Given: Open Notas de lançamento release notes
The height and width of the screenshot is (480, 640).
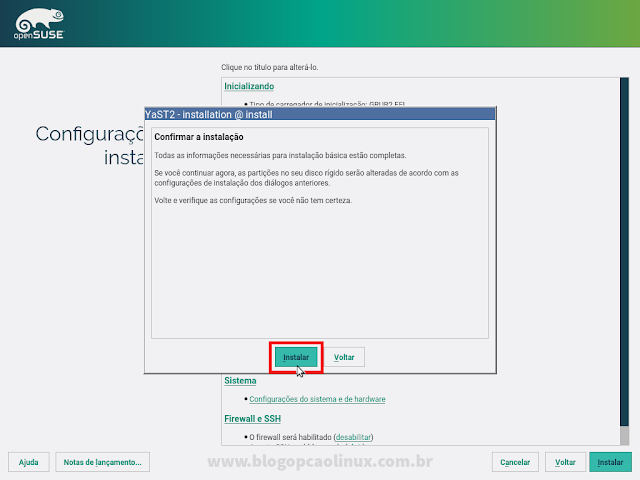Looking at the screenshot, I should 102,462.
